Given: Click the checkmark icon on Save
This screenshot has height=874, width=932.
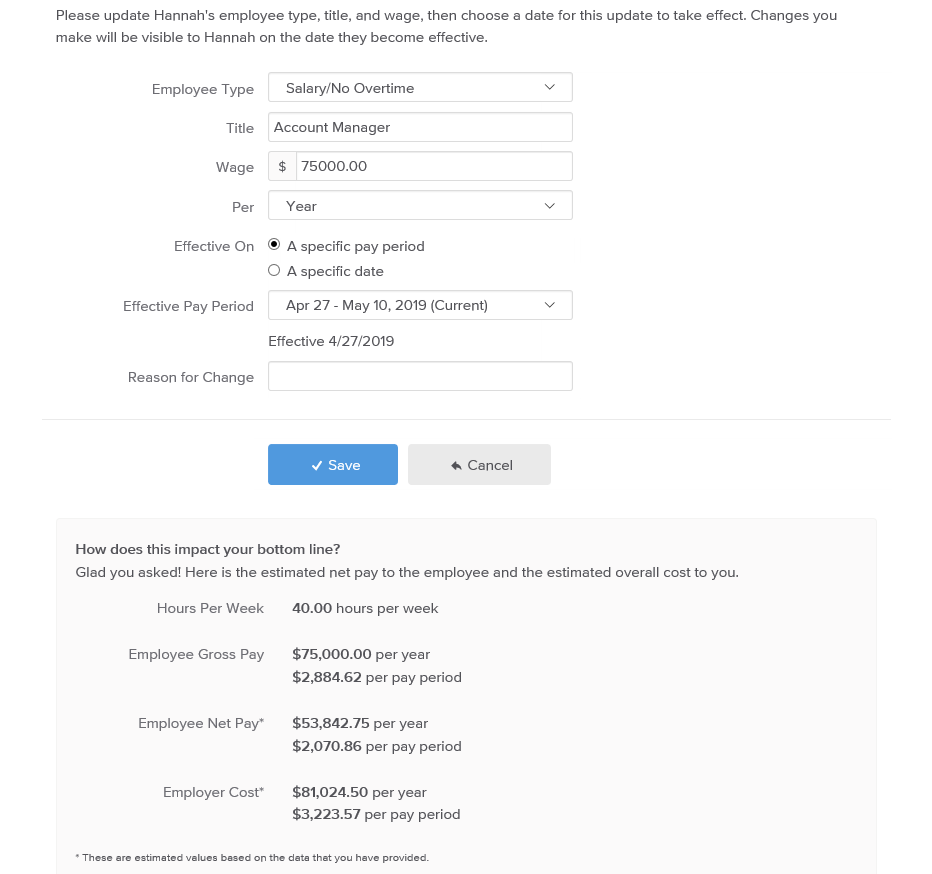Looking at the screenshot, I should [317, 466].
